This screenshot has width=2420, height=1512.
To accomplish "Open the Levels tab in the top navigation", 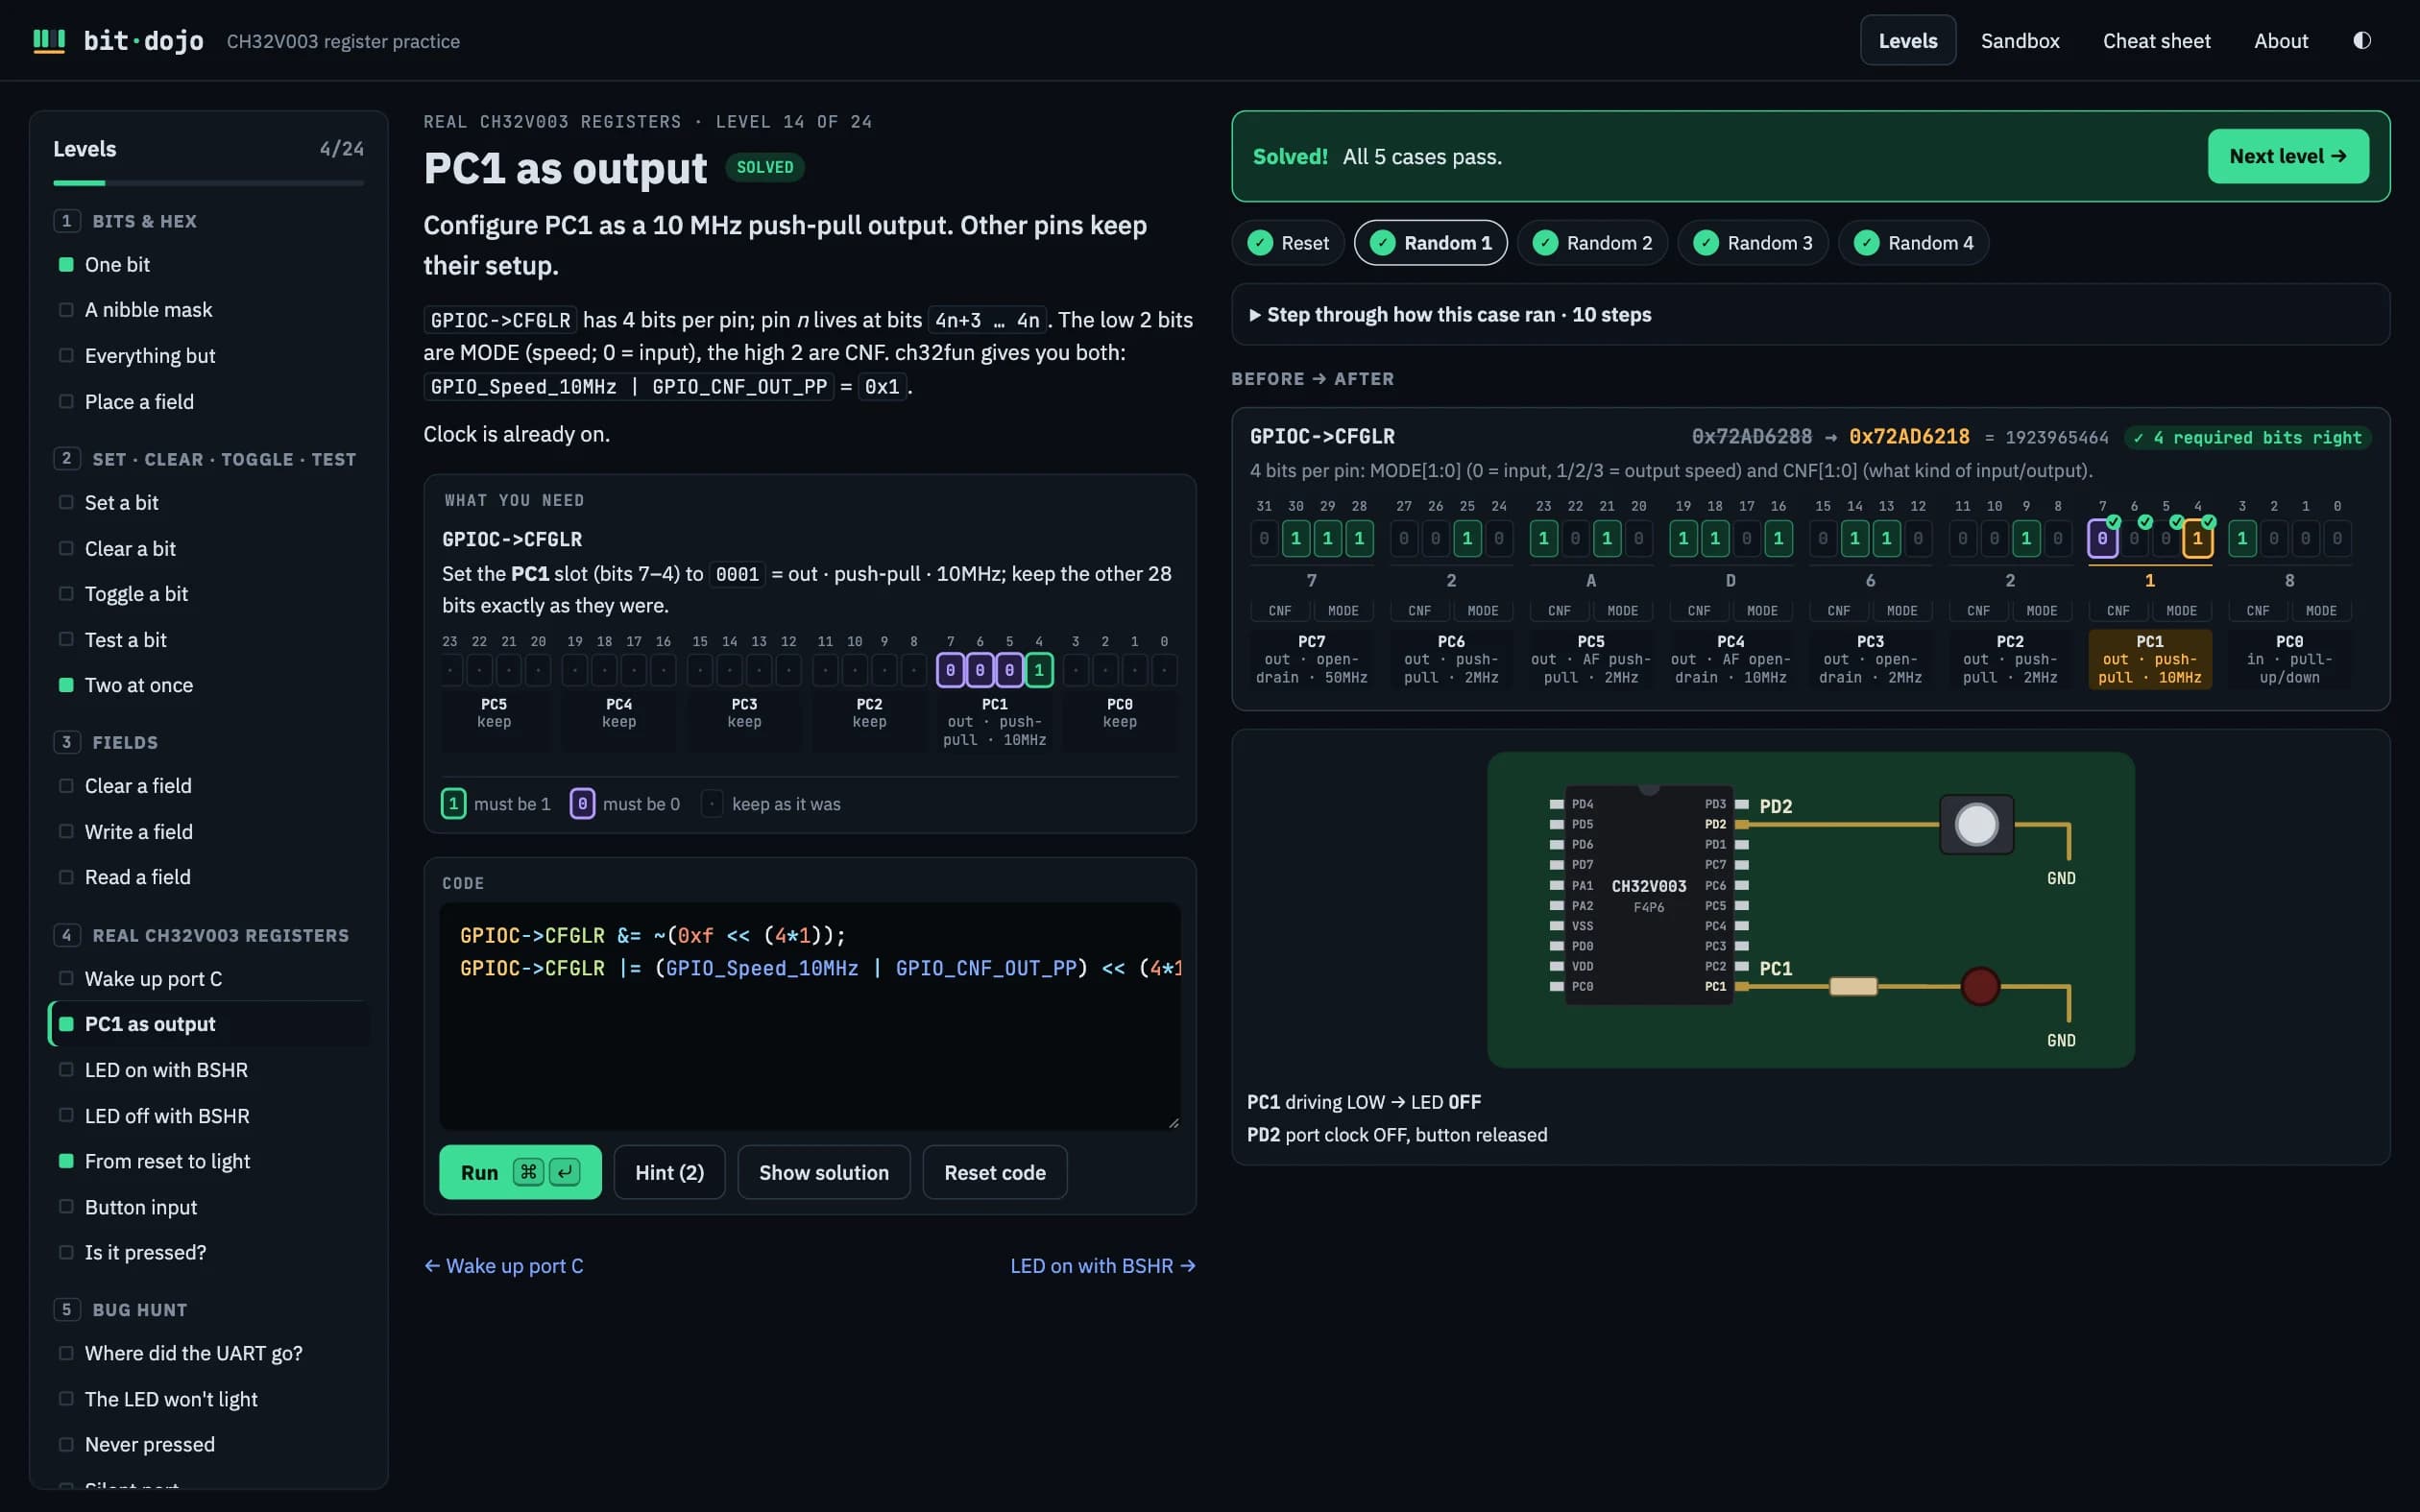I will point(1907,40).
